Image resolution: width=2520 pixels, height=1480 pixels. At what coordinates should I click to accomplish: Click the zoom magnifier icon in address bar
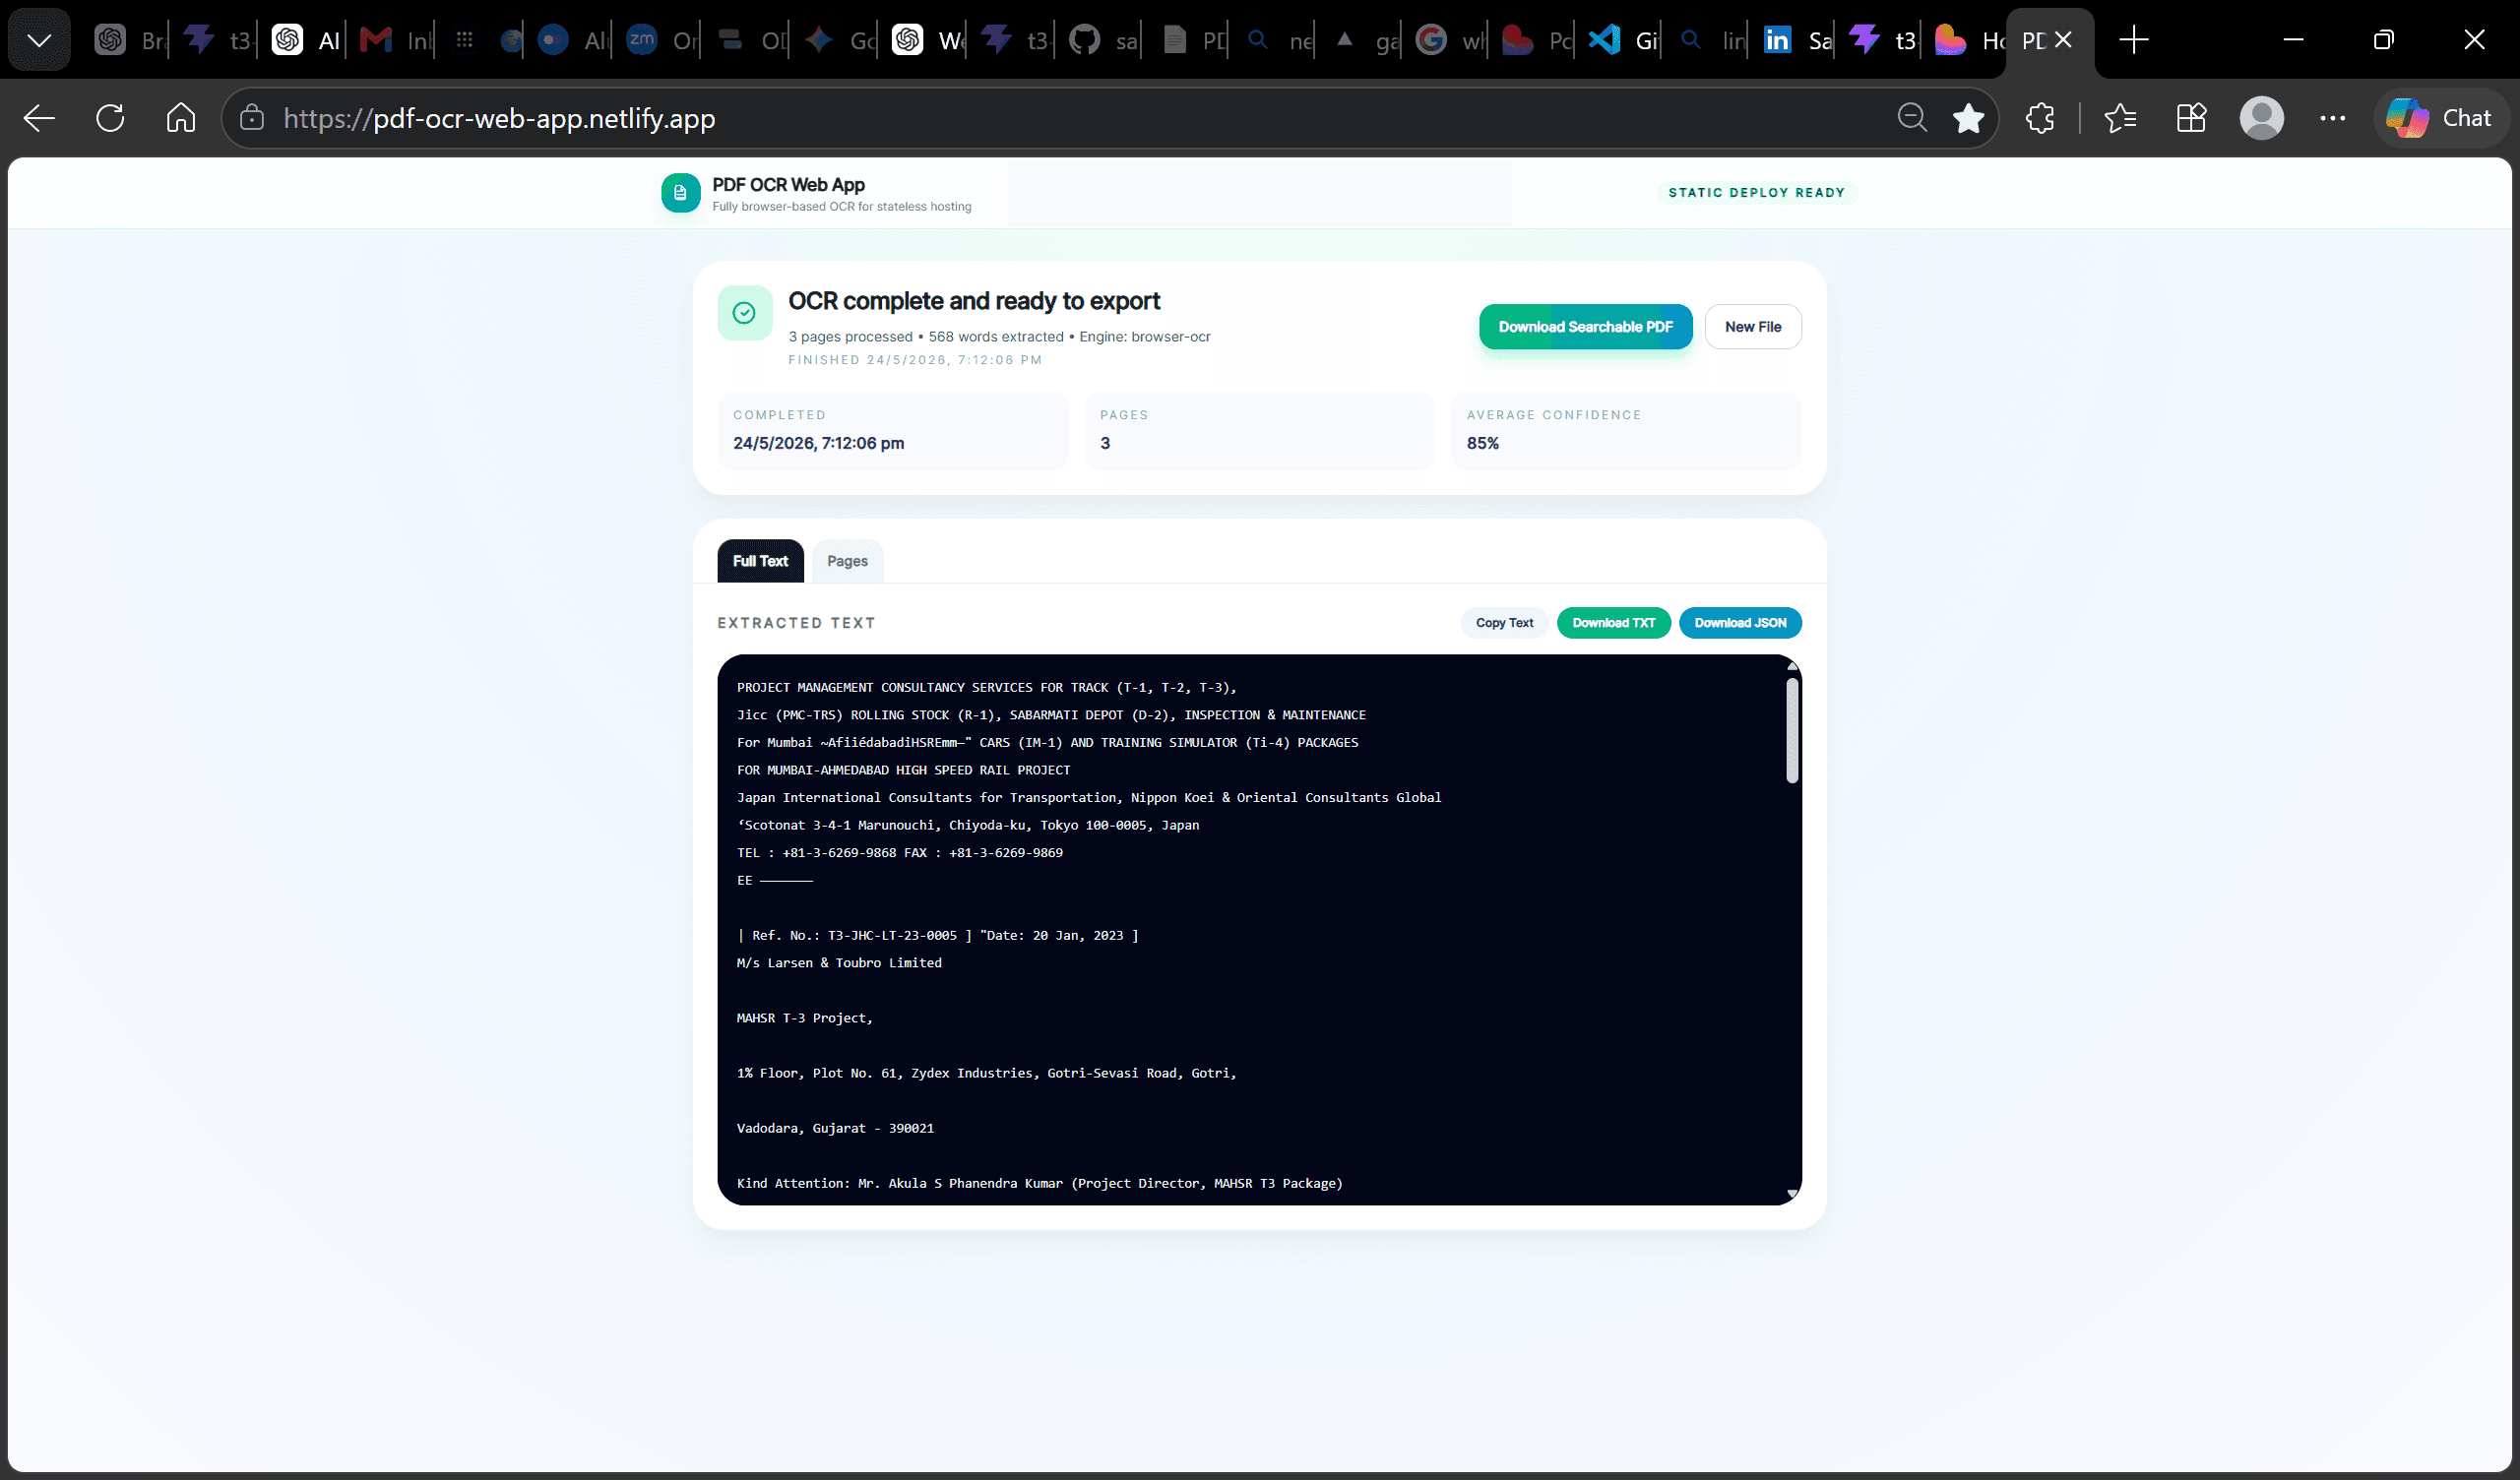point(1912,118)
